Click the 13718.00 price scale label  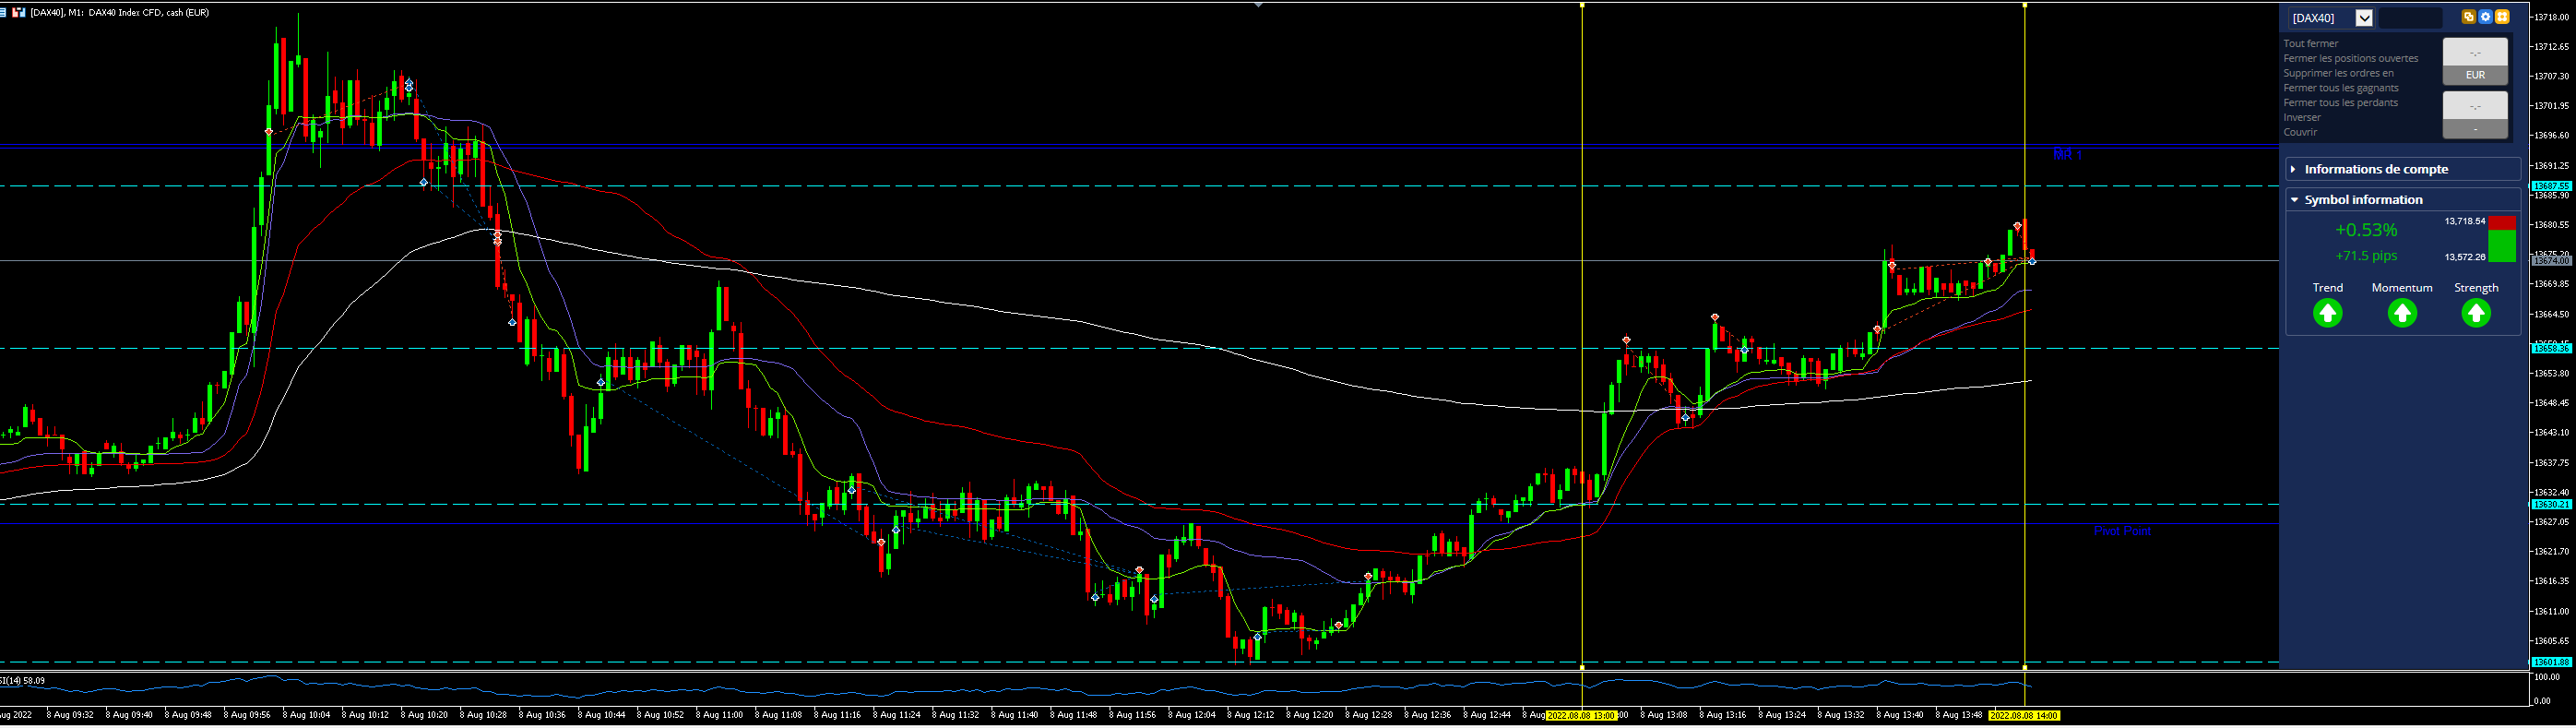point(2553,17)
